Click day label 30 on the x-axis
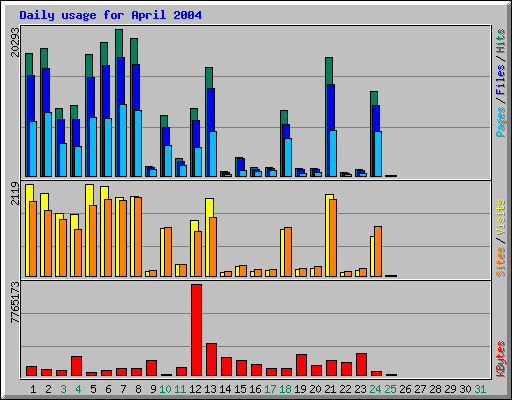 [x=465, y=389]
